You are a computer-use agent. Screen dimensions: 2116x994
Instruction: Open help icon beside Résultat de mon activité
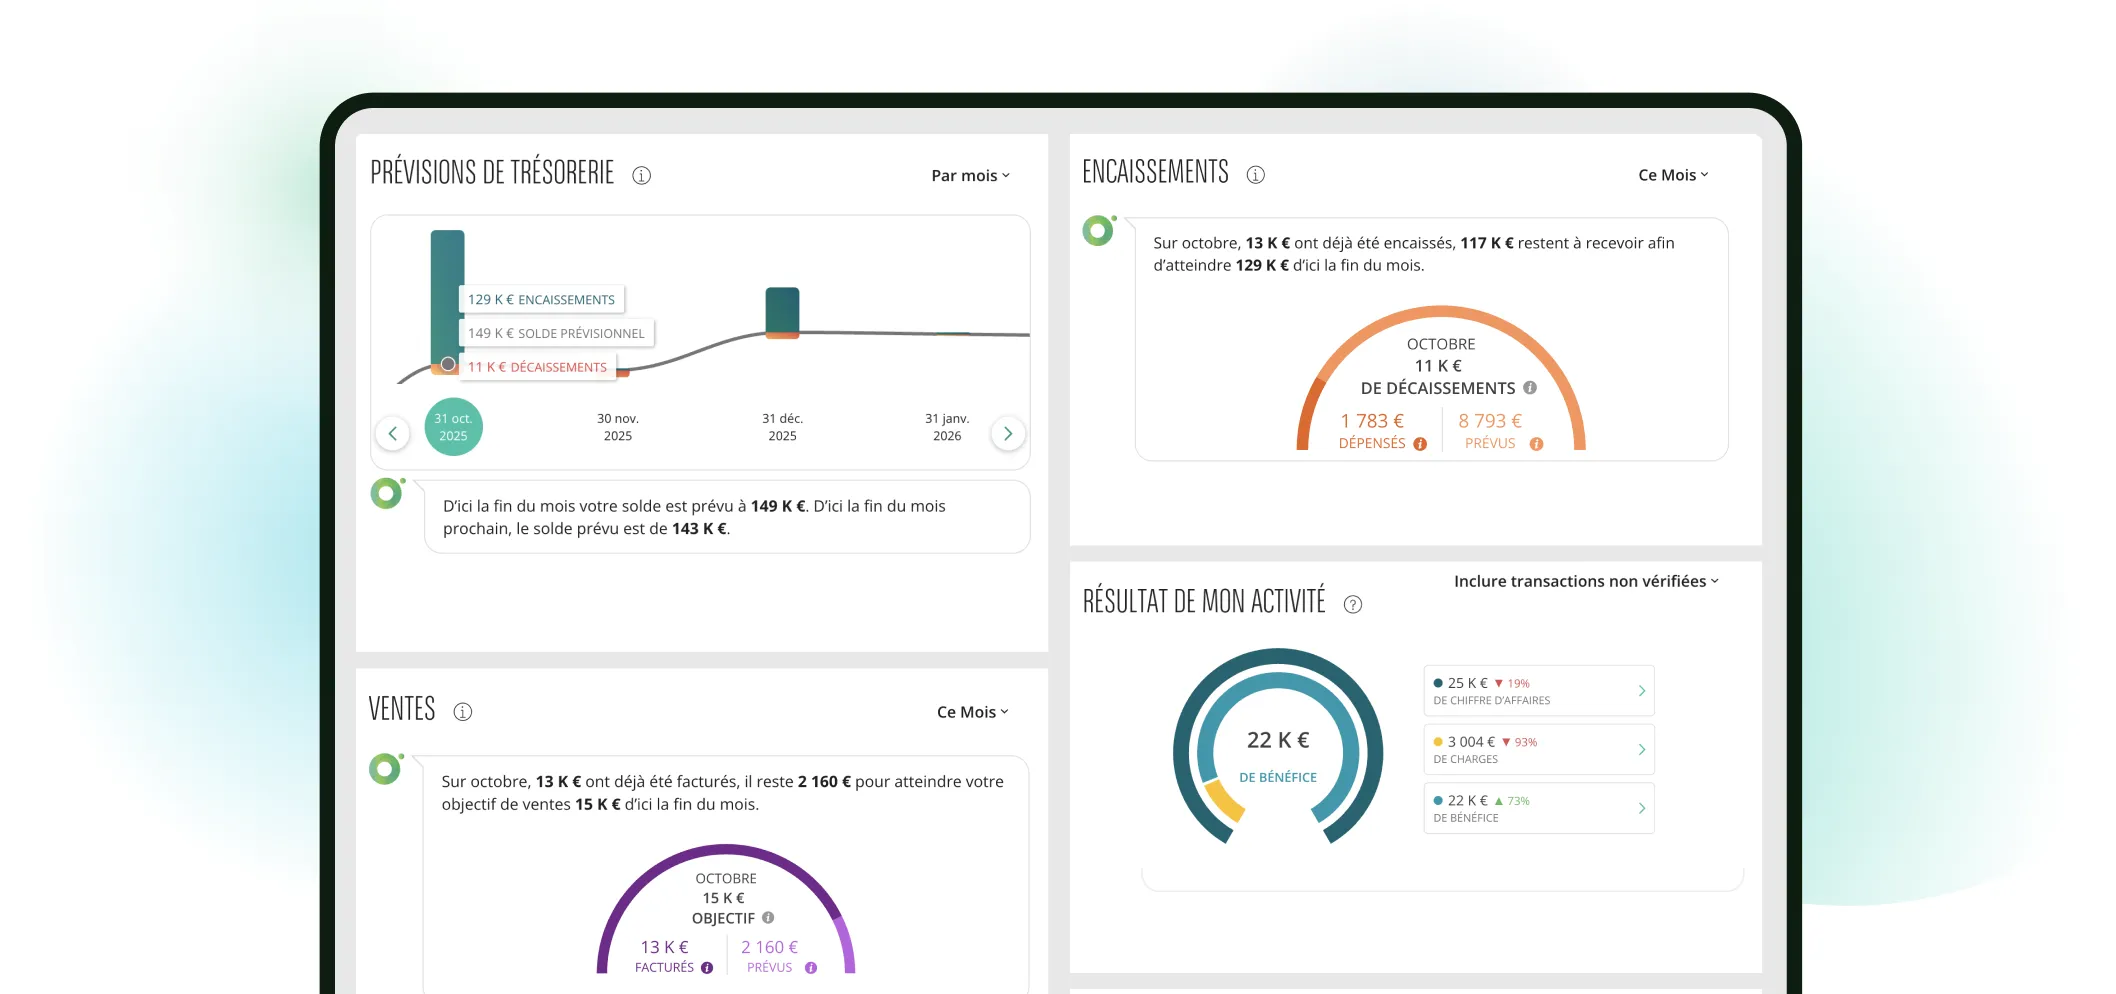1352,604
